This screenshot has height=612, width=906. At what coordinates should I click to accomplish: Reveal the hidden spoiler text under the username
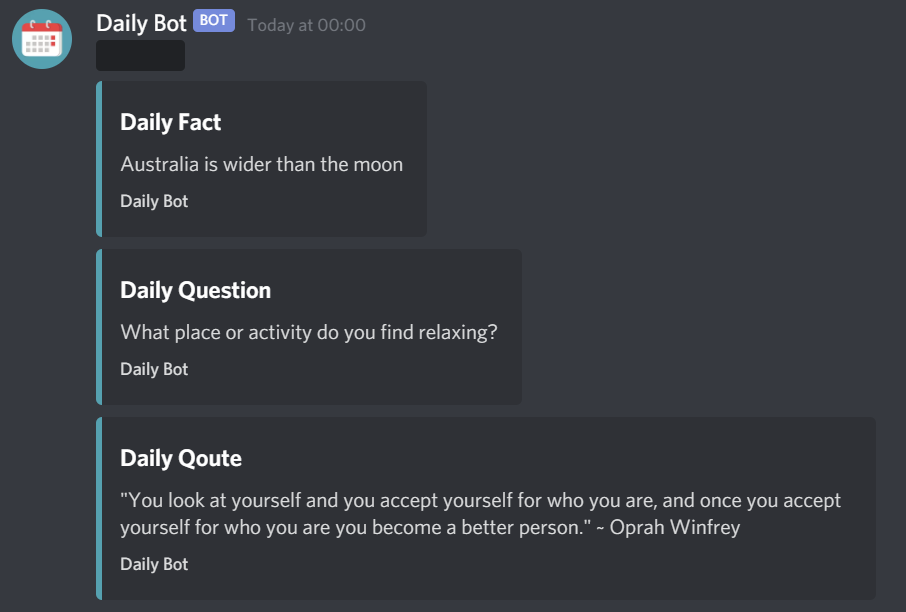coord(140,56)
